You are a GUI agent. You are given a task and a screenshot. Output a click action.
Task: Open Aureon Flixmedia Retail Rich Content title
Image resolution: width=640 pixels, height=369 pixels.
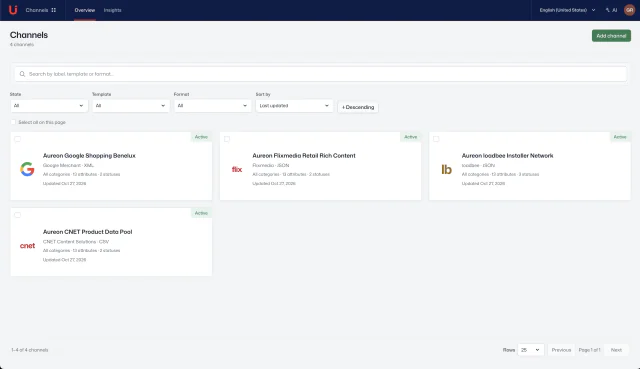point(304,156)
